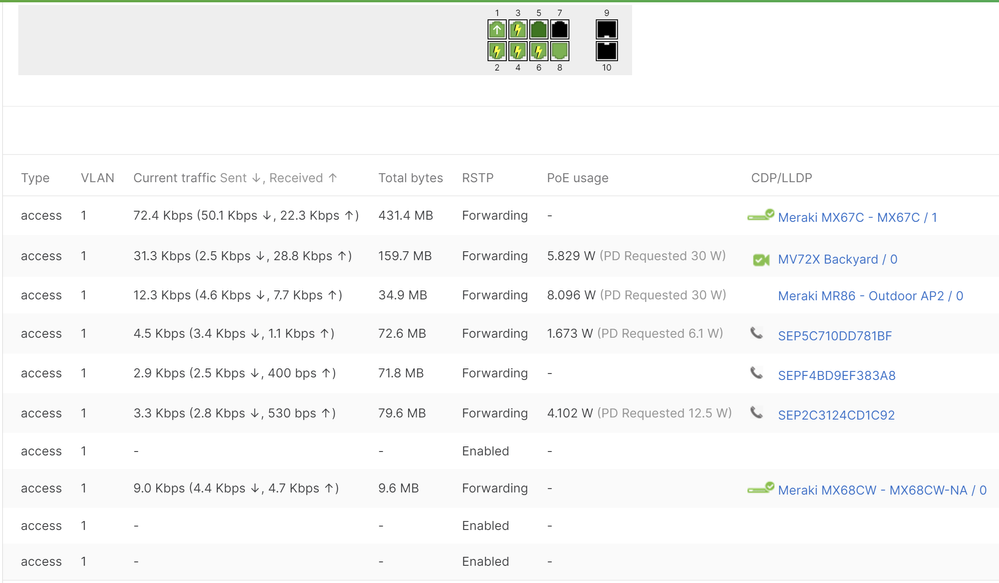This screenshot has height=583, width=999.
Task: Click SFP port 9 icon
Action: click(x=606, y=30)
